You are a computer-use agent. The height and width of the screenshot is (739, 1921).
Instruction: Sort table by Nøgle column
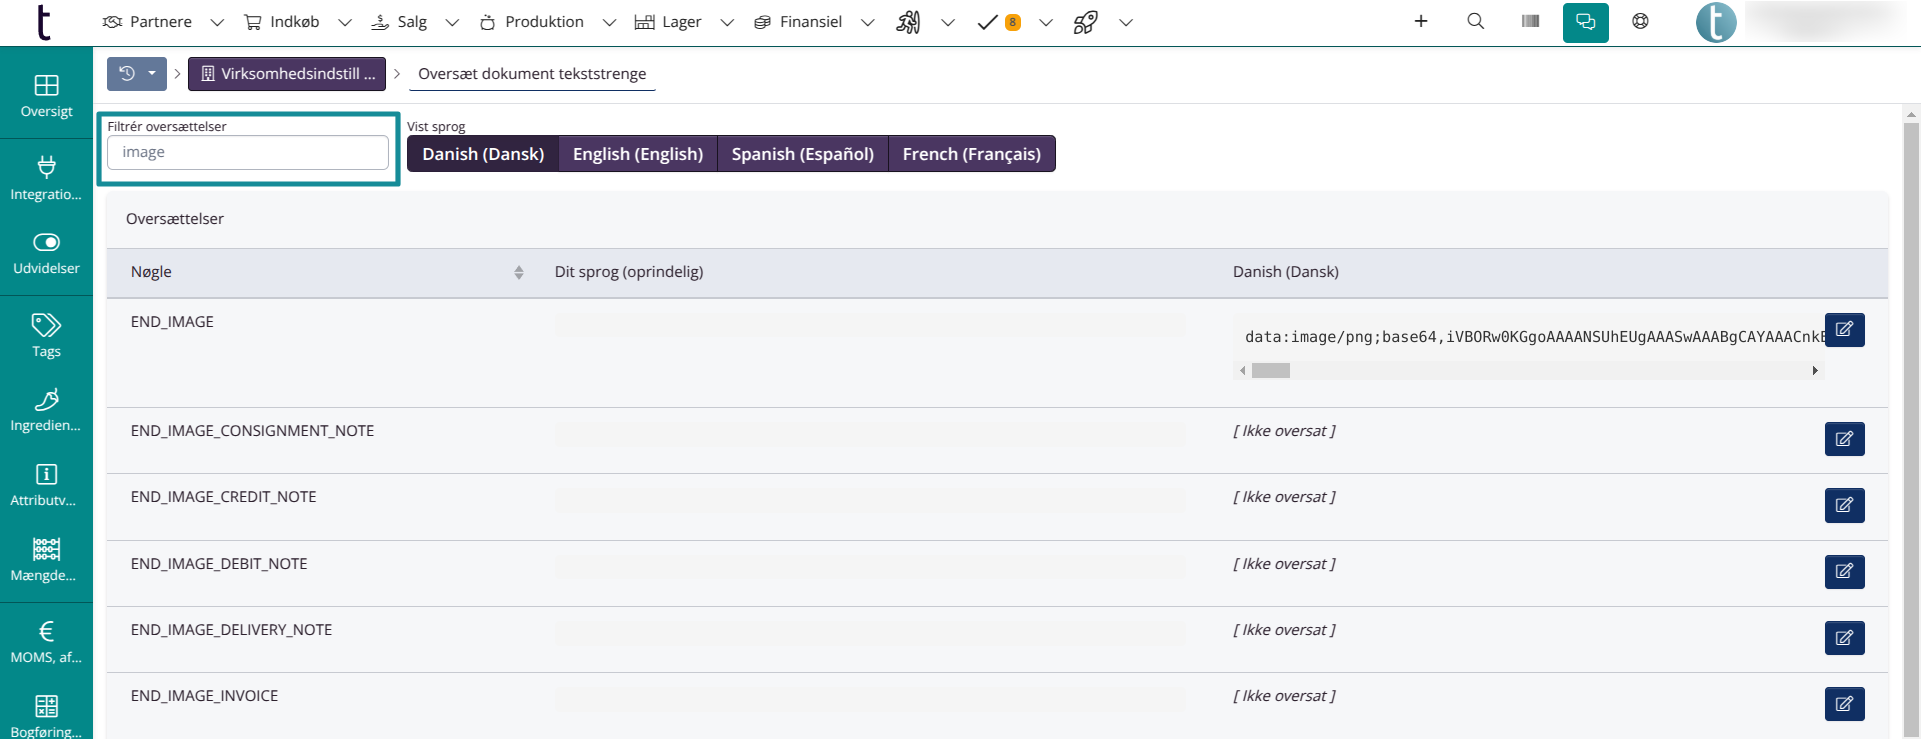(518, 272)
